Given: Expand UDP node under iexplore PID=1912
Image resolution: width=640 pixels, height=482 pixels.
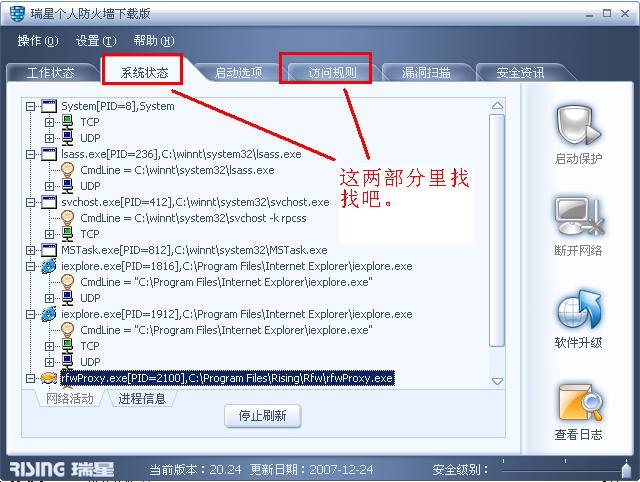Looking at the screenshot, I should 49,362.
